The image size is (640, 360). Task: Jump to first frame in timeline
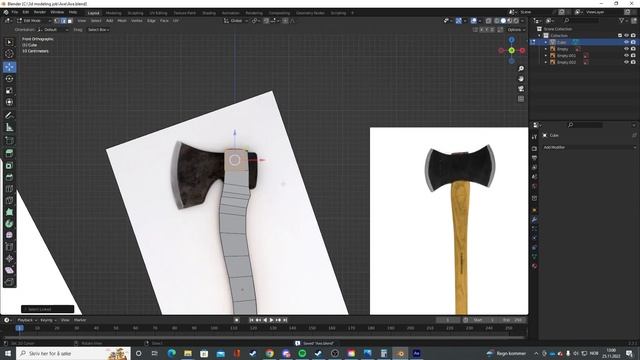tap(251, 320)
